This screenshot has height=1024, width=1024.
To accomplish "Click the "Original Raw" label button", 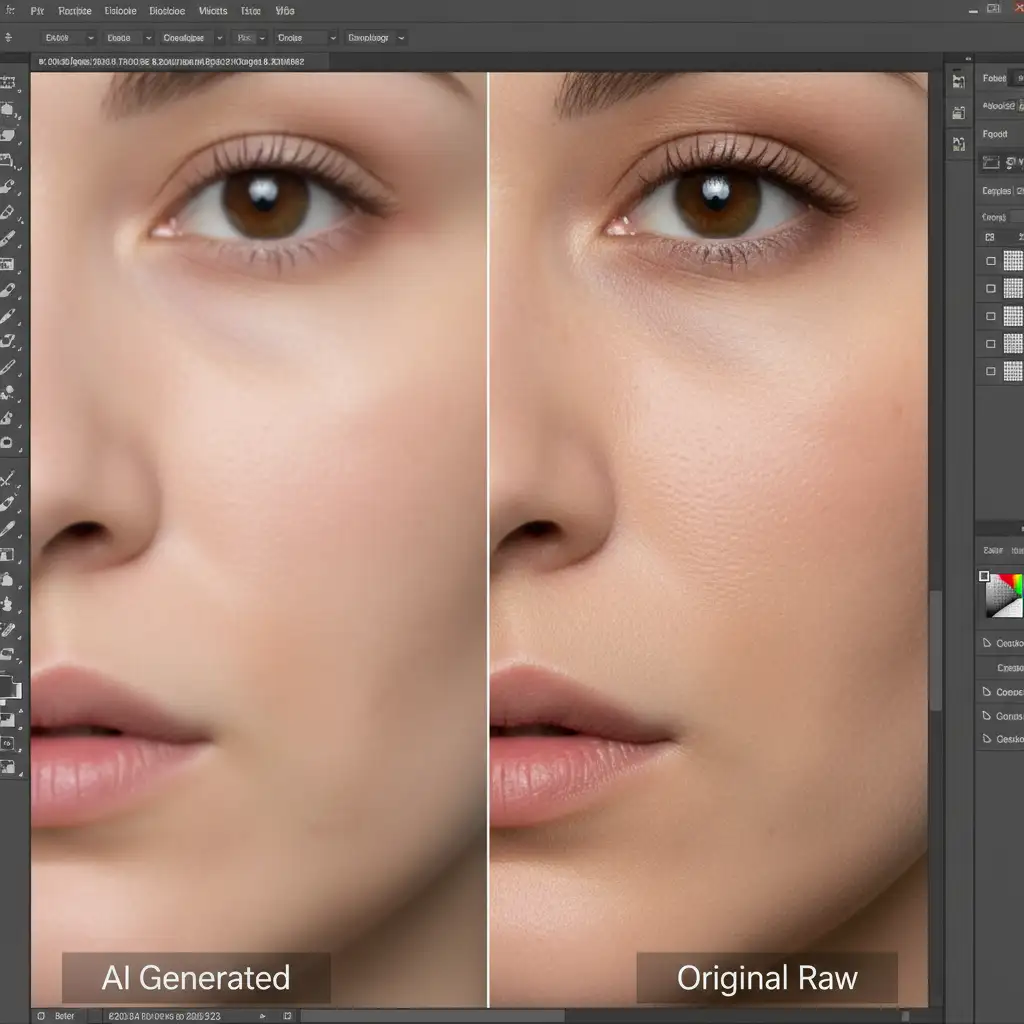I will click(x=767, y=978).
